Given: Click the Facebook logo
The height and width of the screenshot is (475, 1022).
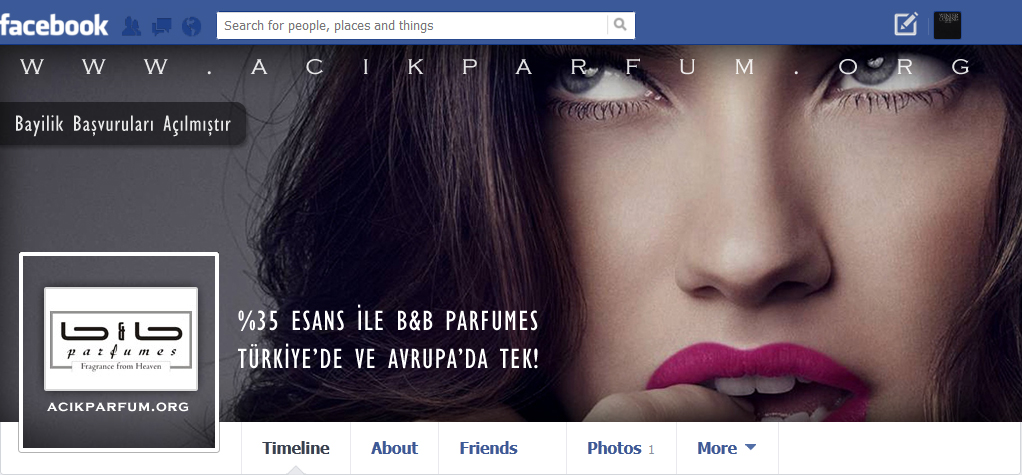Looking at the screenshot, I should point(54,25).
